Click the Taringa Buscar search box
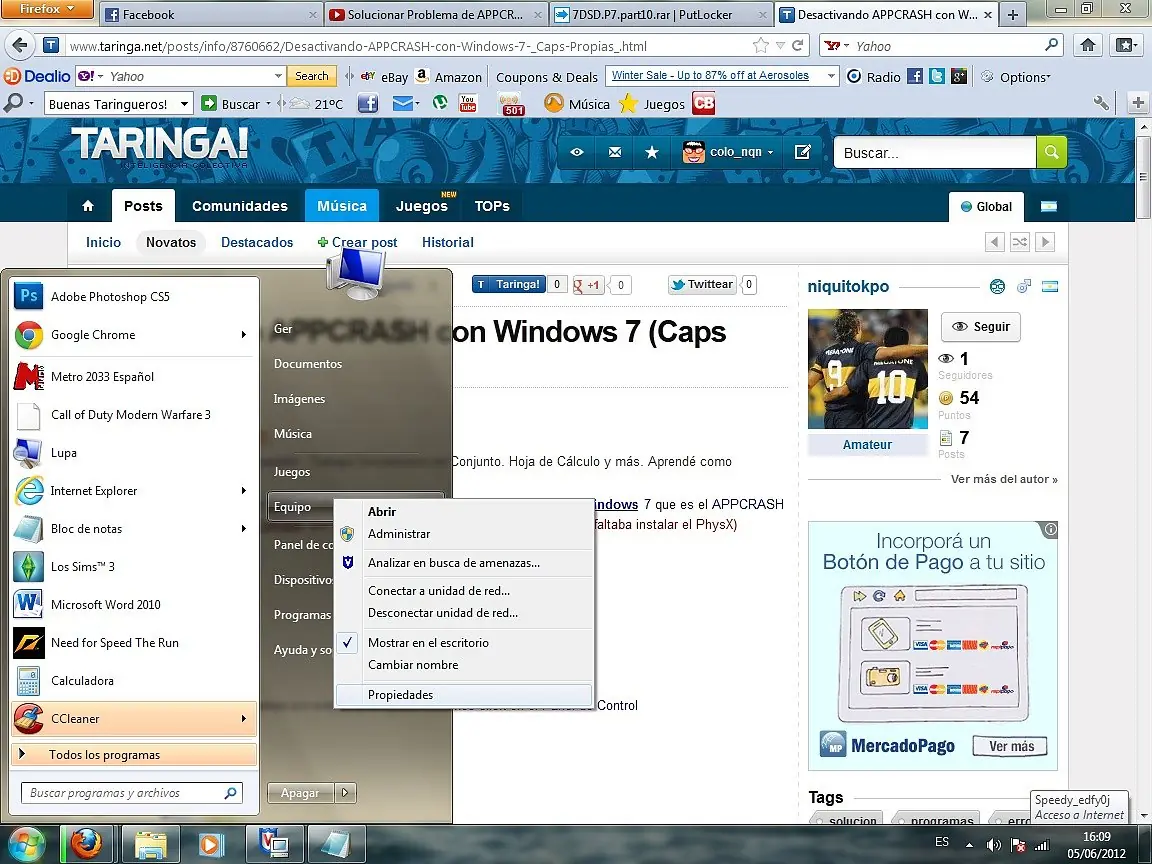1152x864 pixels. (x=934, y=153)
